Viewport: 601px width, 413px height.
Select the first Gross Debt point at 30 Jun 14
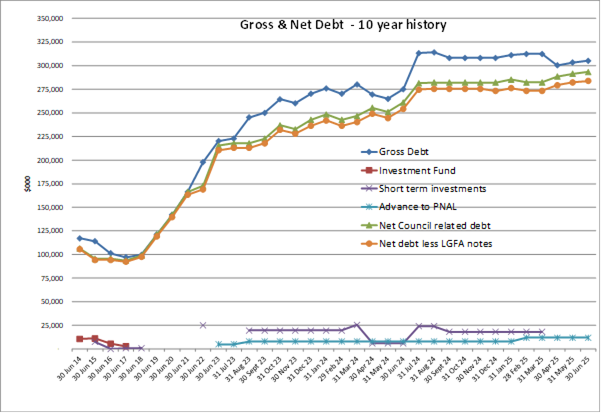(80, 238)
